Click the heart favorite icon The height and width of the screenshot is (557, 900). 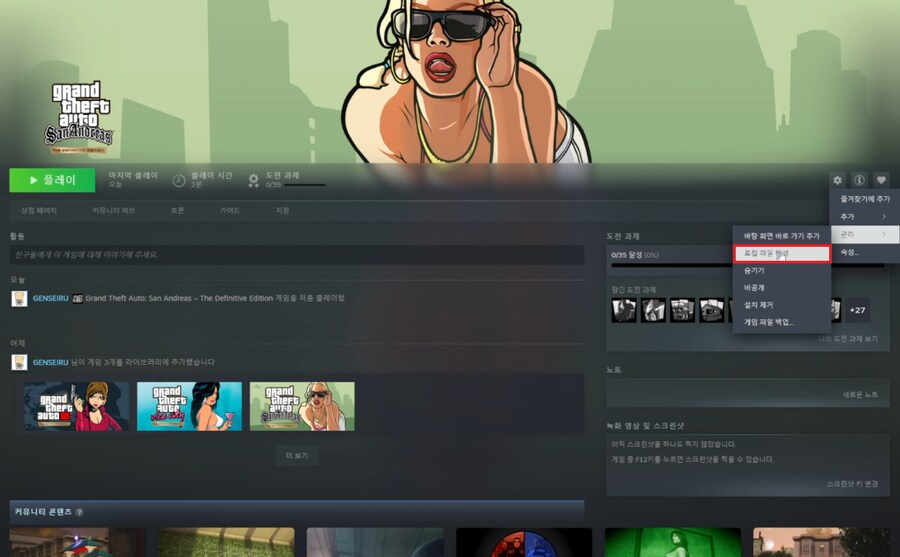click(881, 180)
